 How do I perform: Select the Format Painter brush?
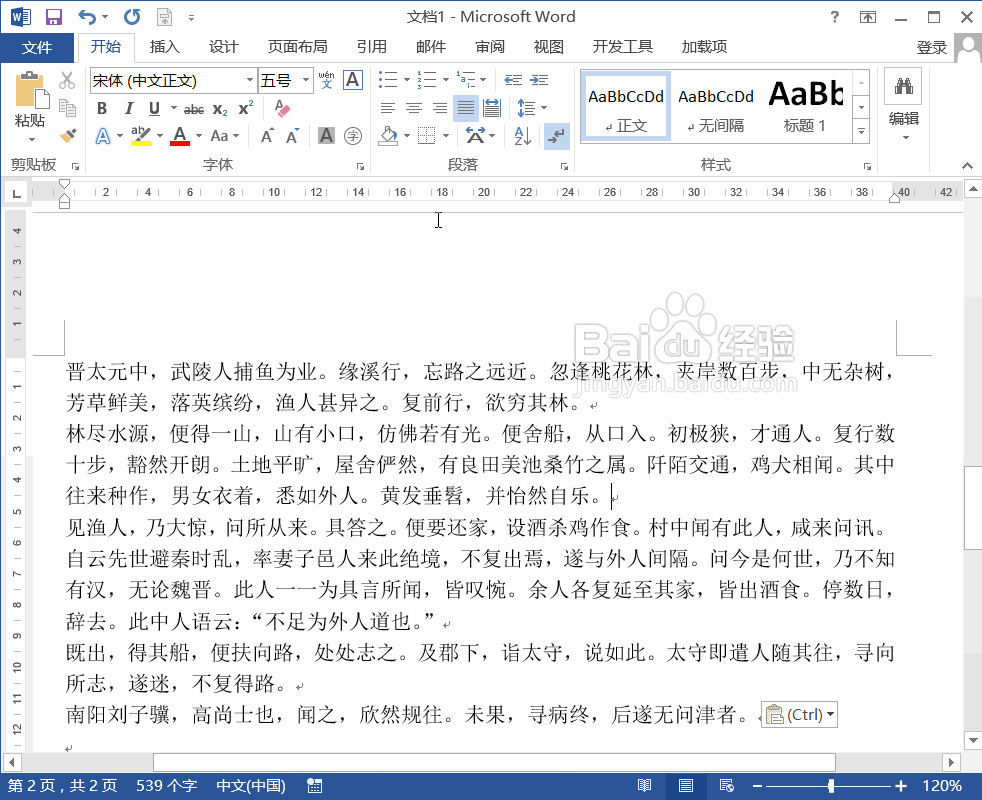(67, 135)
